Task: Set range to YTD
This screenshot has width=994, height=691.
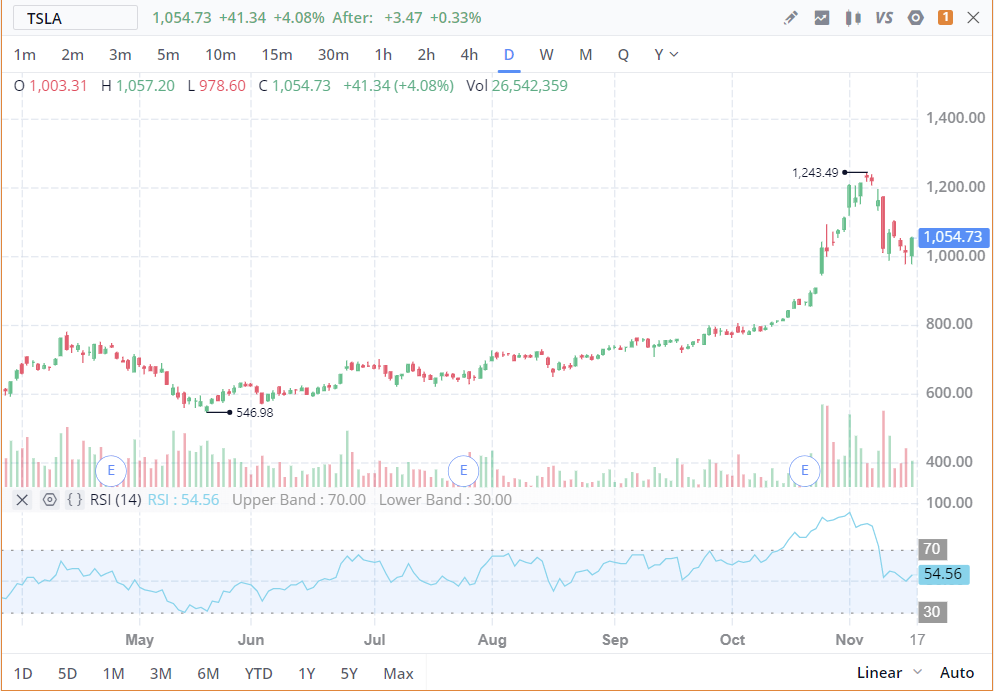Action: 259,673
